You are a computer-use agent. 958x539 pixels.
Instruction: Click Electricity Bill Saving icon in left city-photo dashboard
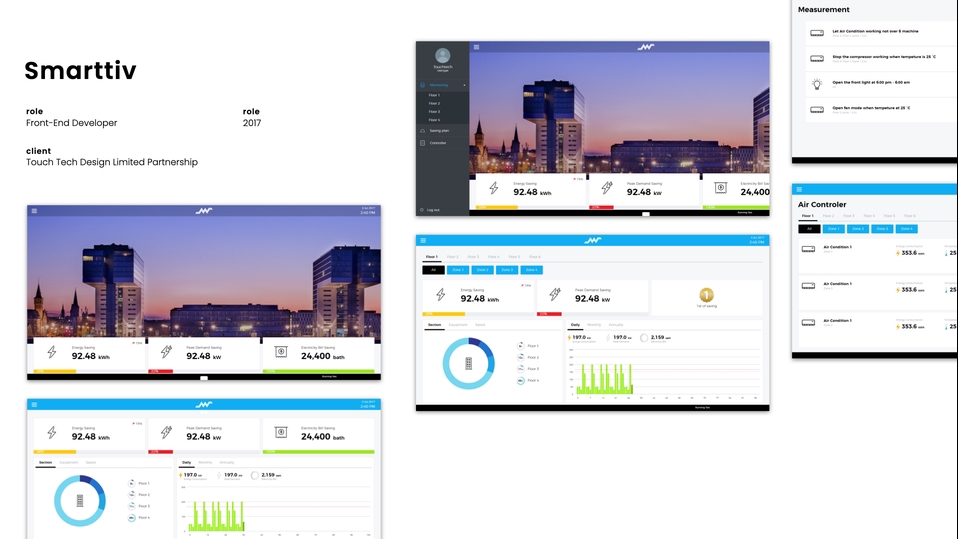pos(281,351)
